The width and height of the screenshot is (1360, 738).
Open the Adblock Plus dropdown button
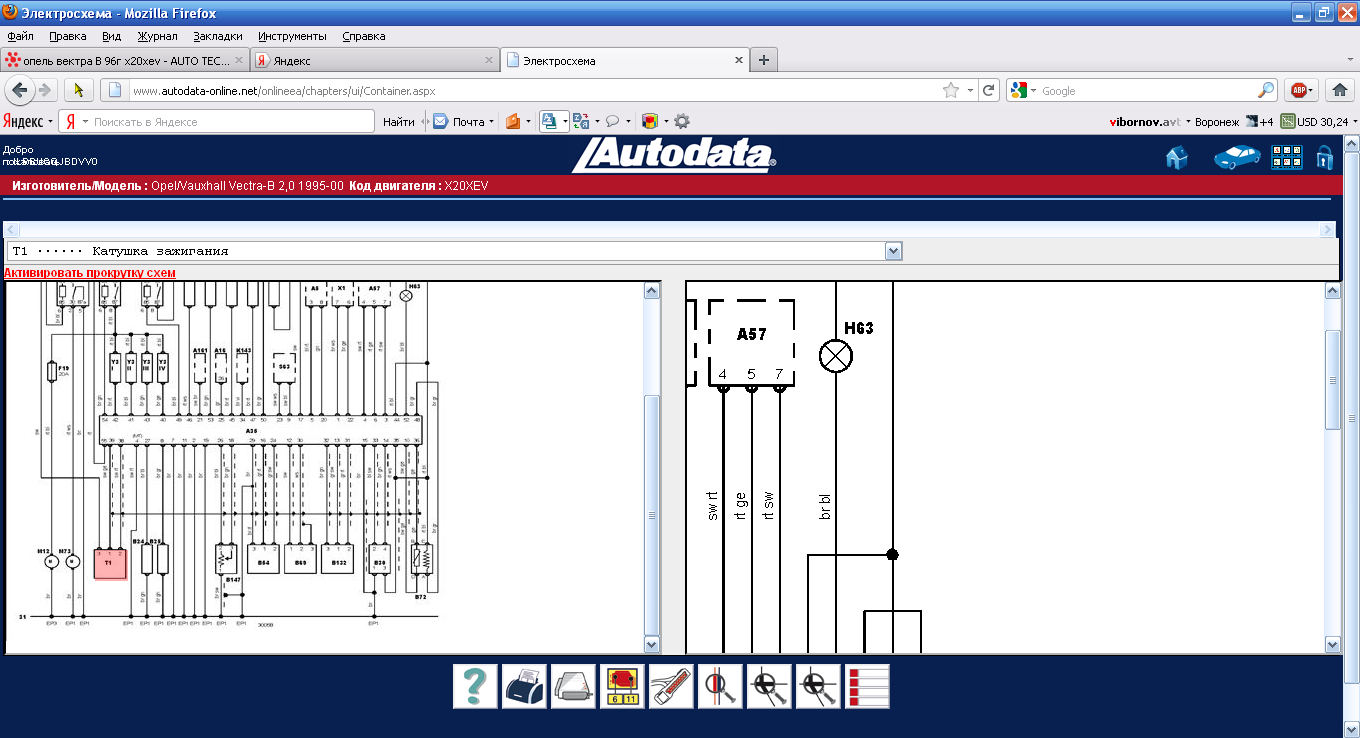pyautogui.click(x=1301, y=90)
